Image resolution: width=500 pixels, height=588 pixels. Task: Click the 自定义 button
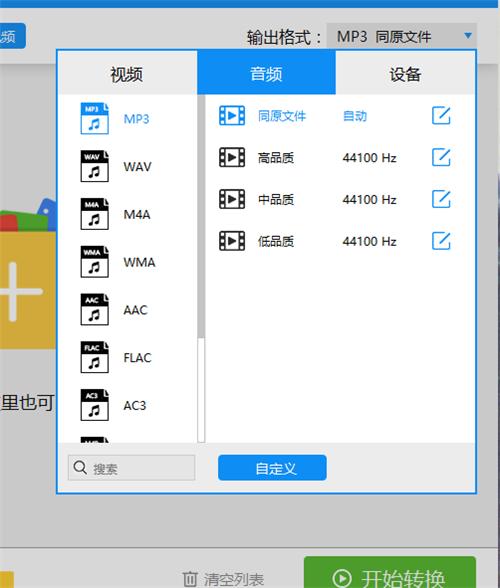[x=272, y=468]
